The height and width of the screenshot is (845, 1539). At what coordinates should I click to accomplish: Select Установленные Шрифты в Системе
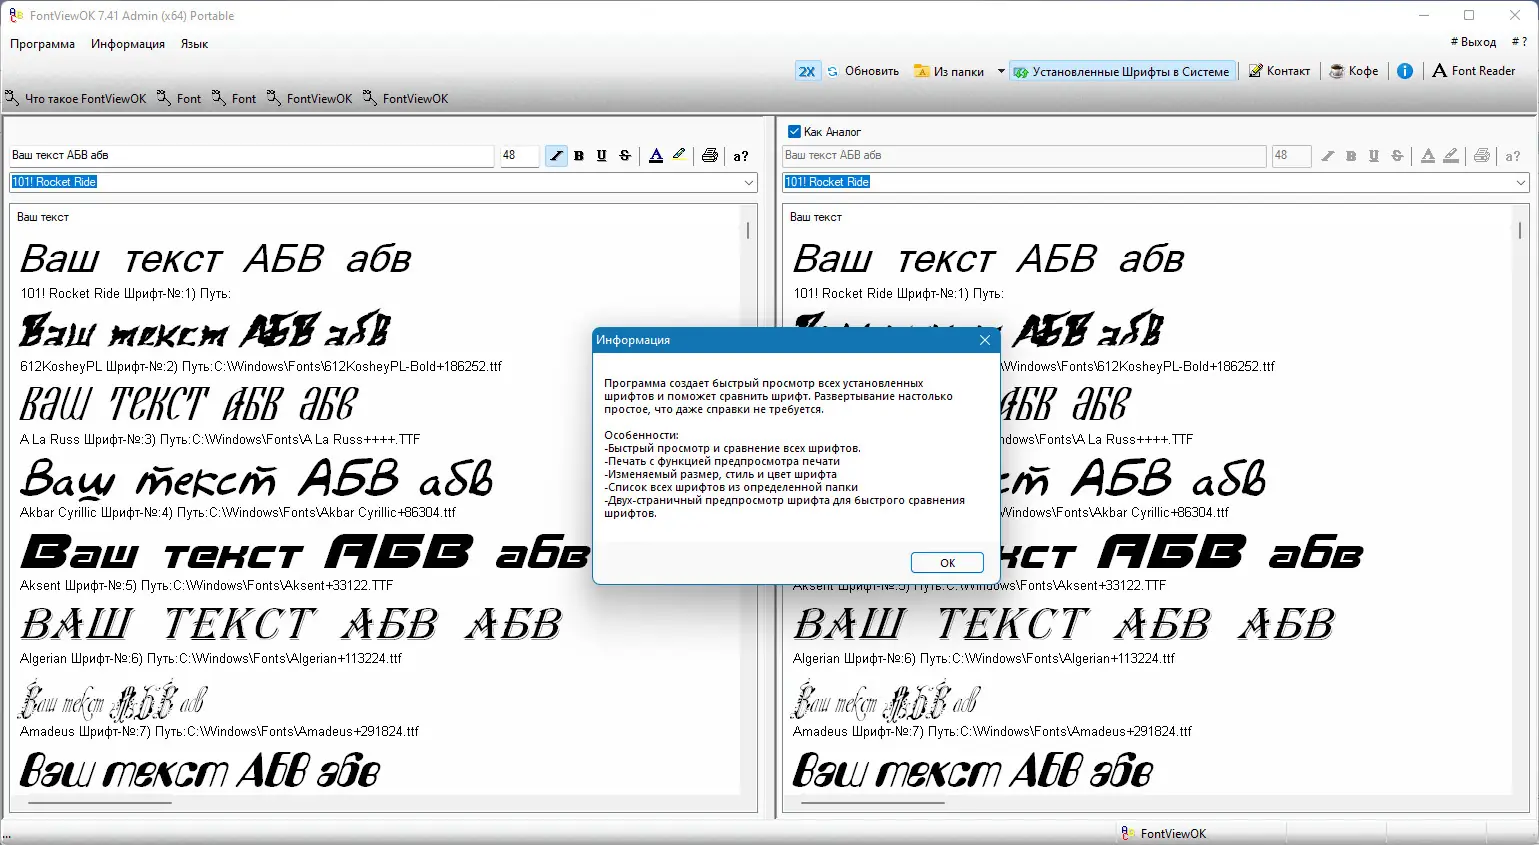[x=1122, y=71]
